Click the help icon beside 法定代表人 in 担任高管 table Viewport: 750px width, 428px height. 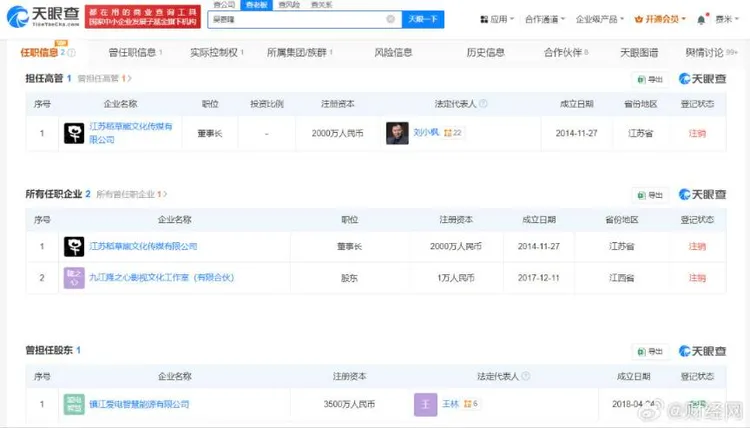click(483, 104)
